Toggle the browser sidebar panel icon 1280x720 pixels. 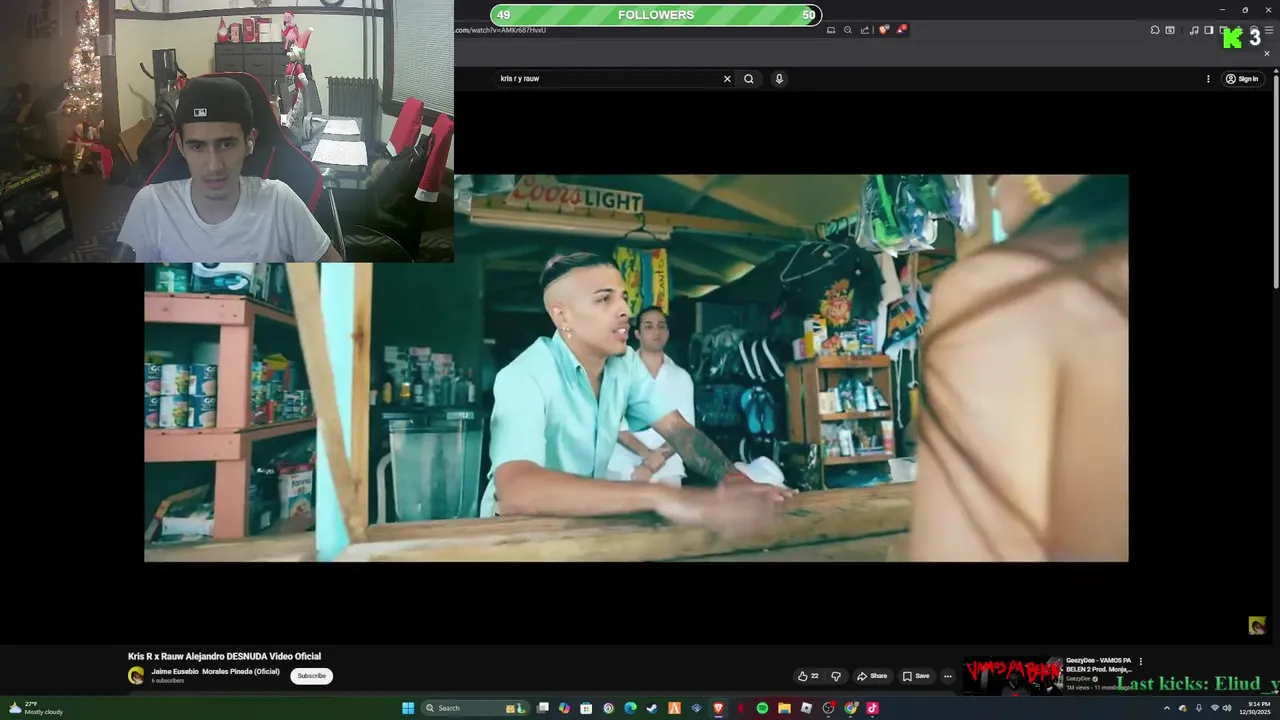tap(1208, 30)
